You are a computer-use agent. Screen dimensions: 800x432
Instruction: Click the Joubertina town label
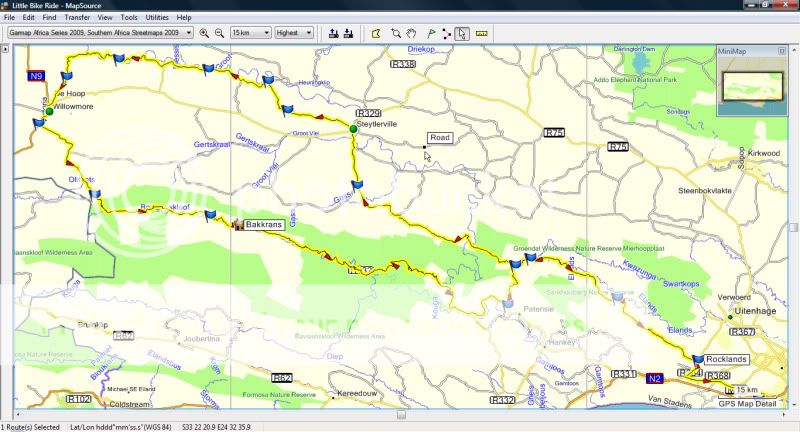(201, 339)
